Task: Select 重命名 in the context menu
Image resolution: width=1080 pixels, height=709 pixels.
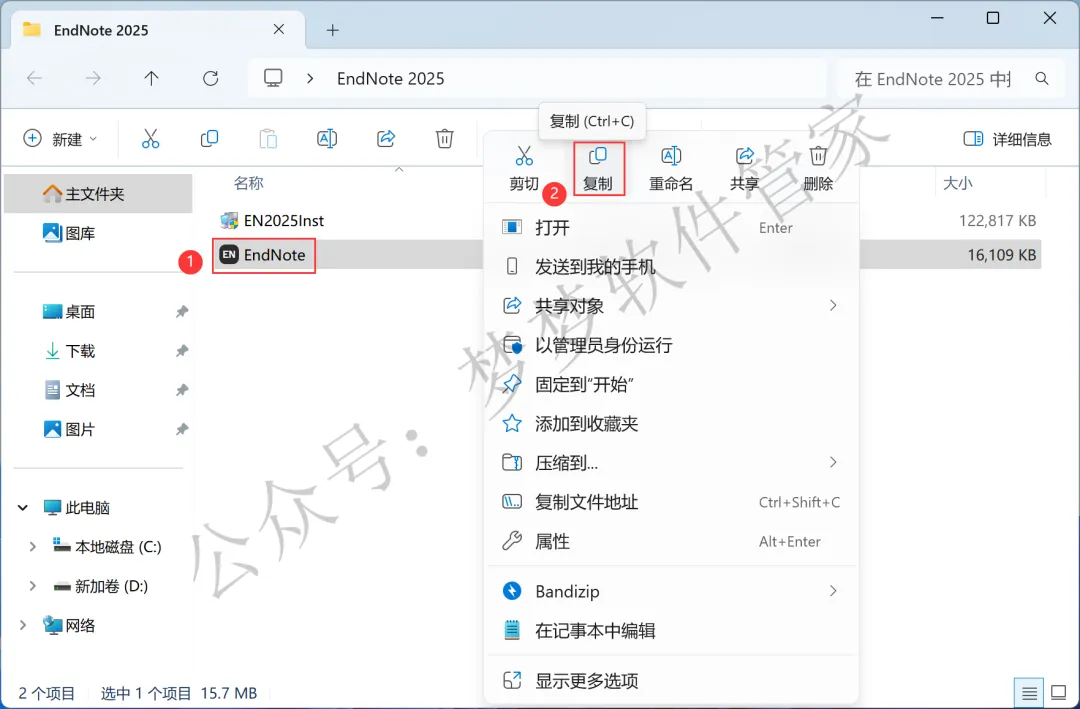Action: point(671,169)
